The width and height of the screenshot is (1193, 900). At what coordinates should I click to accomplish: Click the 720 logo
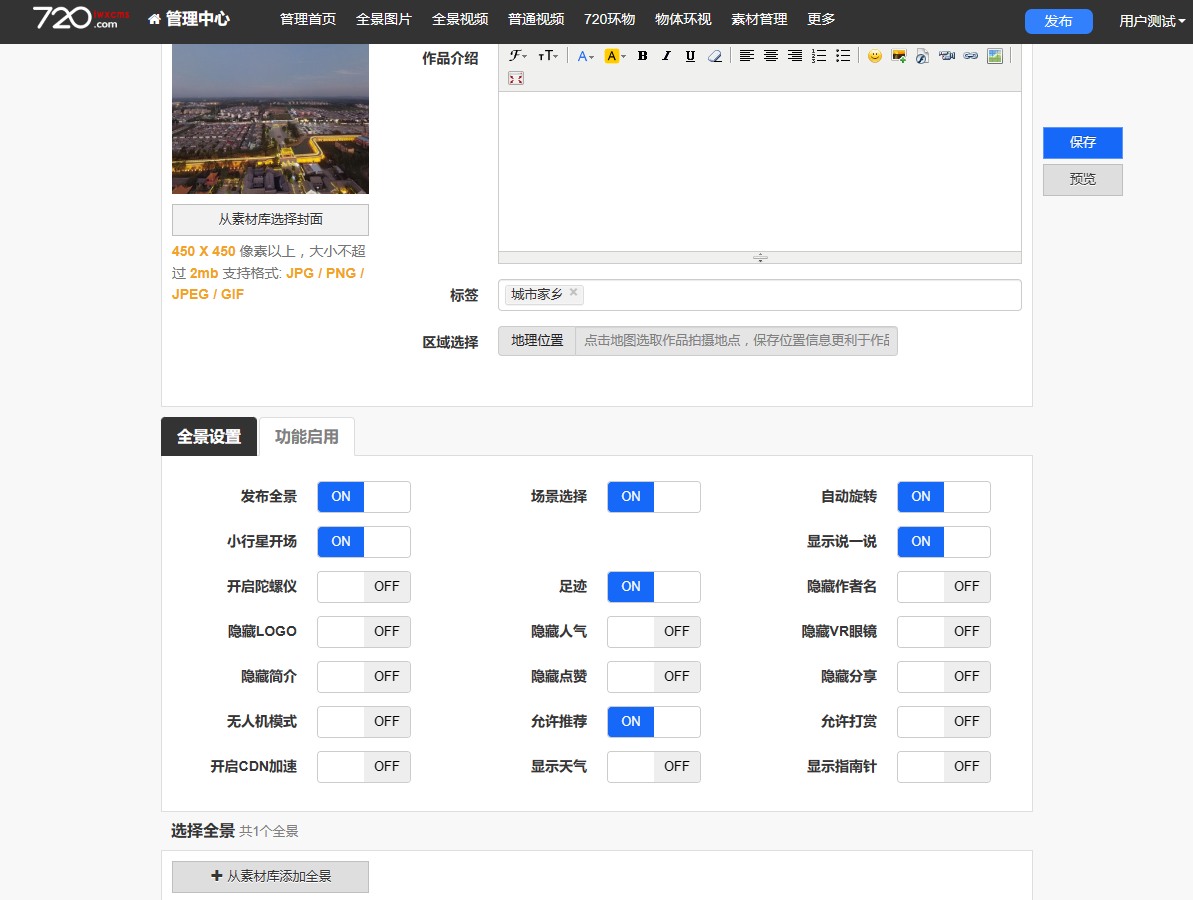click(81, 17)
